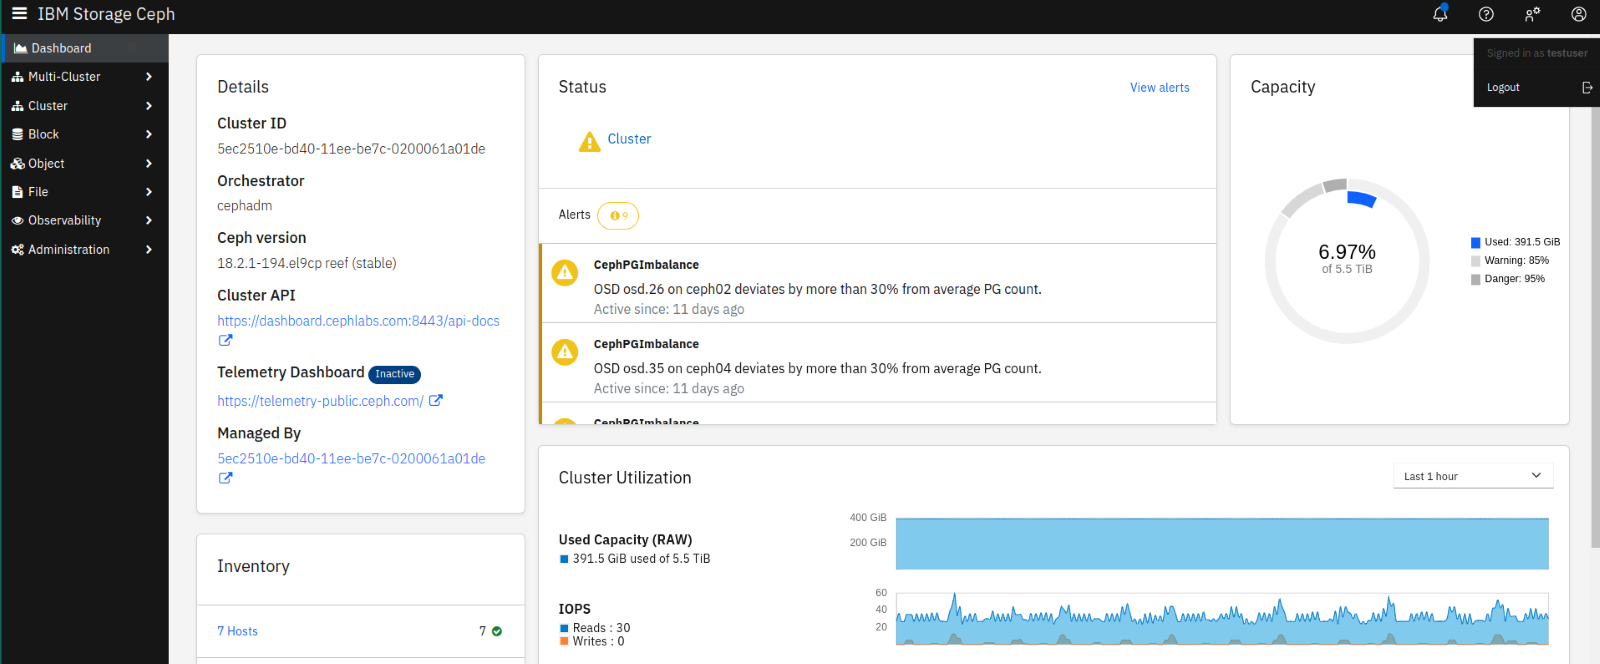This screenshot has height=664, width=1600.
Task: Open the user profile icon
Action: pos(1578,14)
